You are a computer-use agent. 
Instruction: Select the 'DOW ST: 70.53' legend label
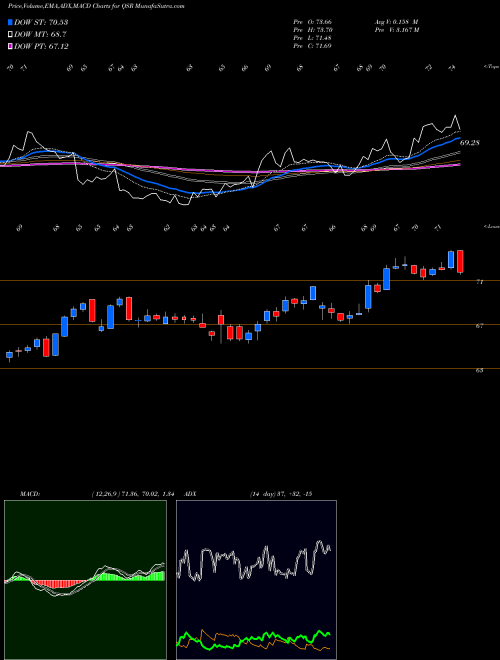point(41,22)
